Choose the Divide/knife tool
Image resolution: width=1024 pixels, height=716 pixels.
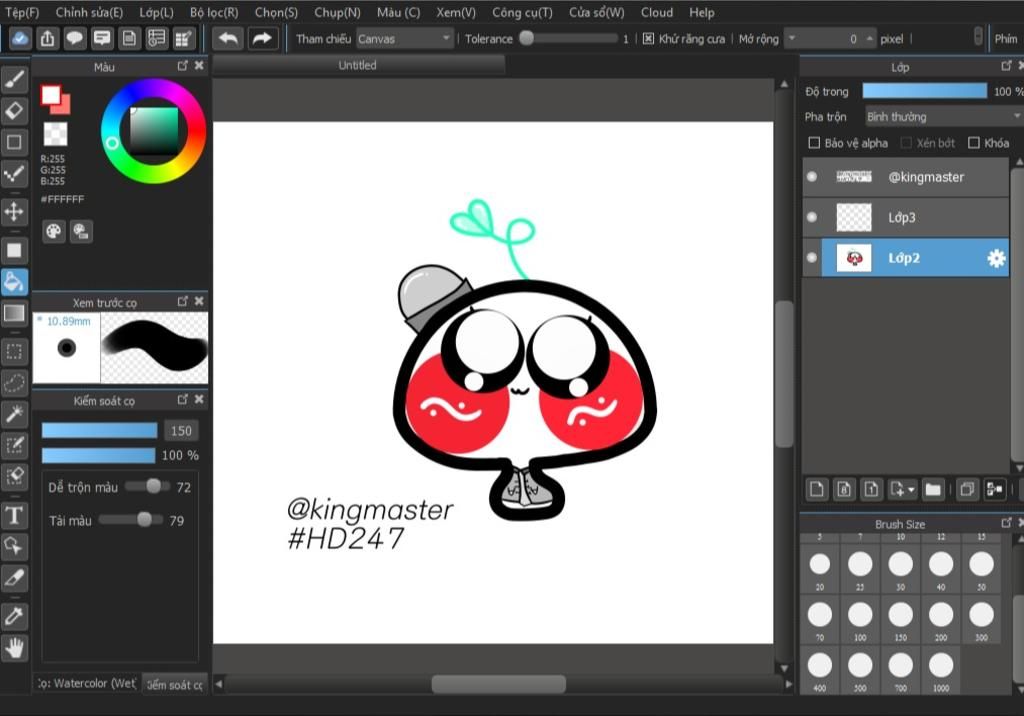tap(14, 578)
